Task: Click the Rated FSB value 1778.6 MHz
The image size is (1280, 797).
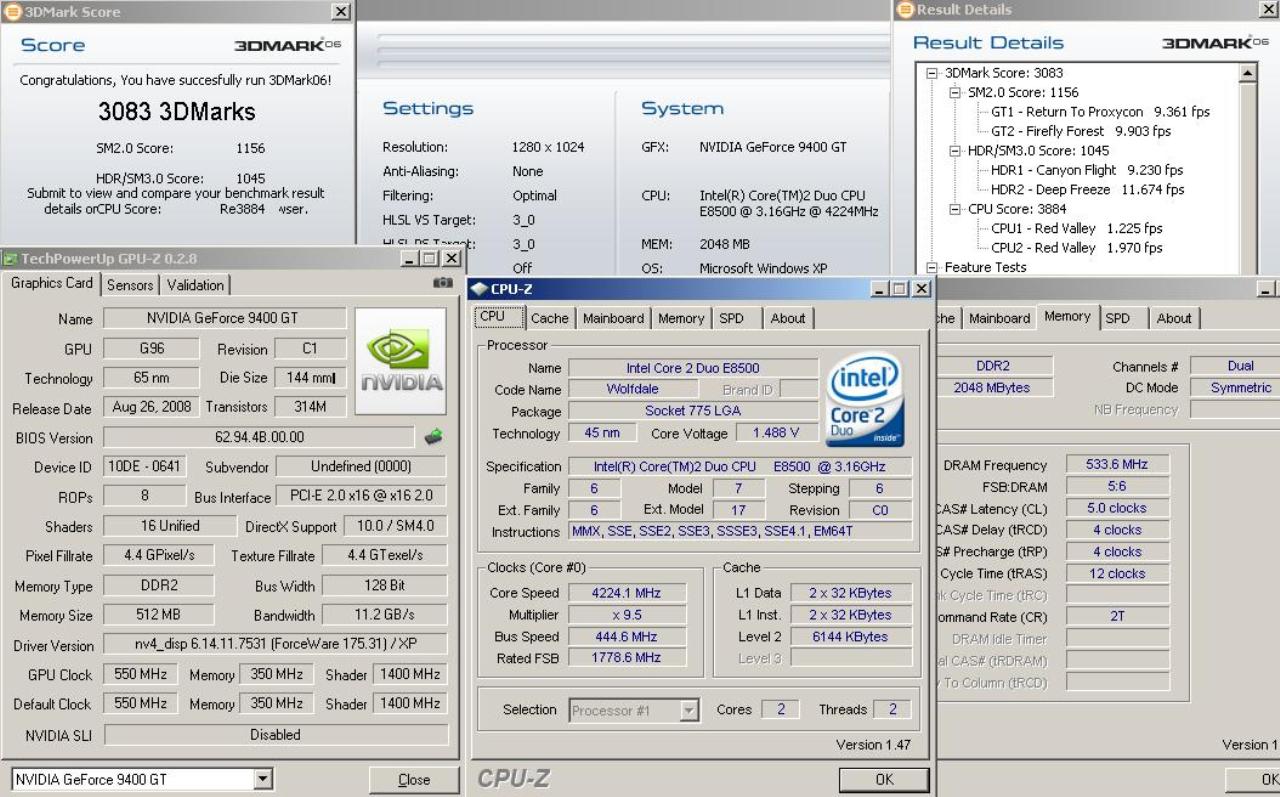Action: (x=629, y=658)
